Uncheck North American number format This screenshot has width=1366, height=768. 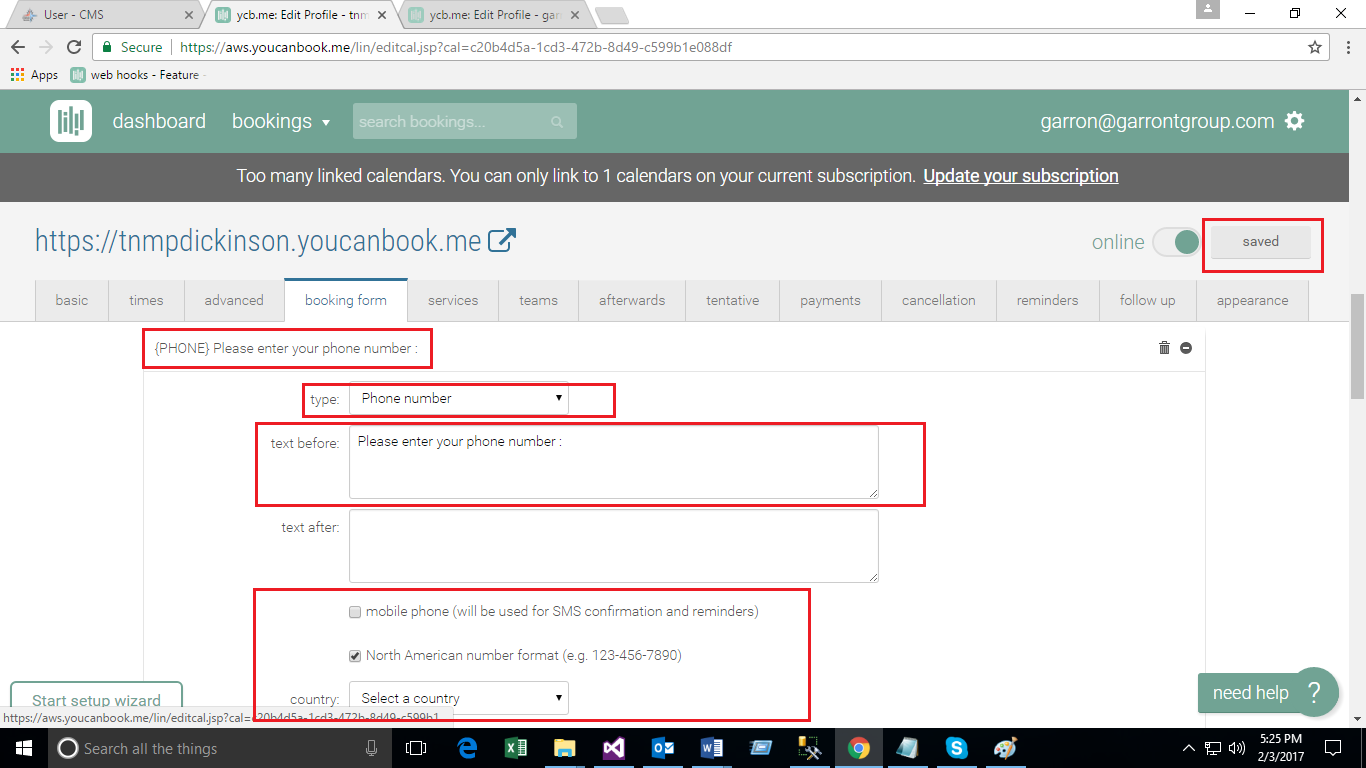[355, 656]
